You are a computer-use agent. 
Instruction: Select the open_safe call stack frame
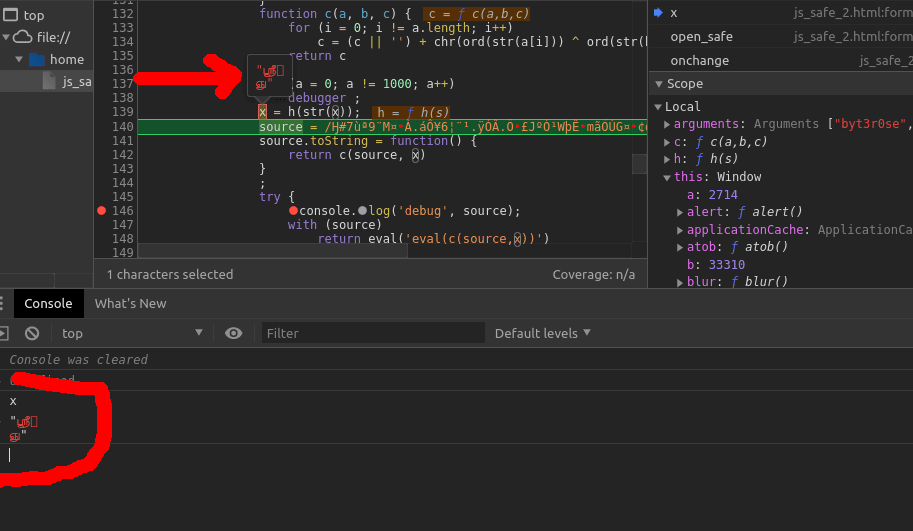(701, 37)
